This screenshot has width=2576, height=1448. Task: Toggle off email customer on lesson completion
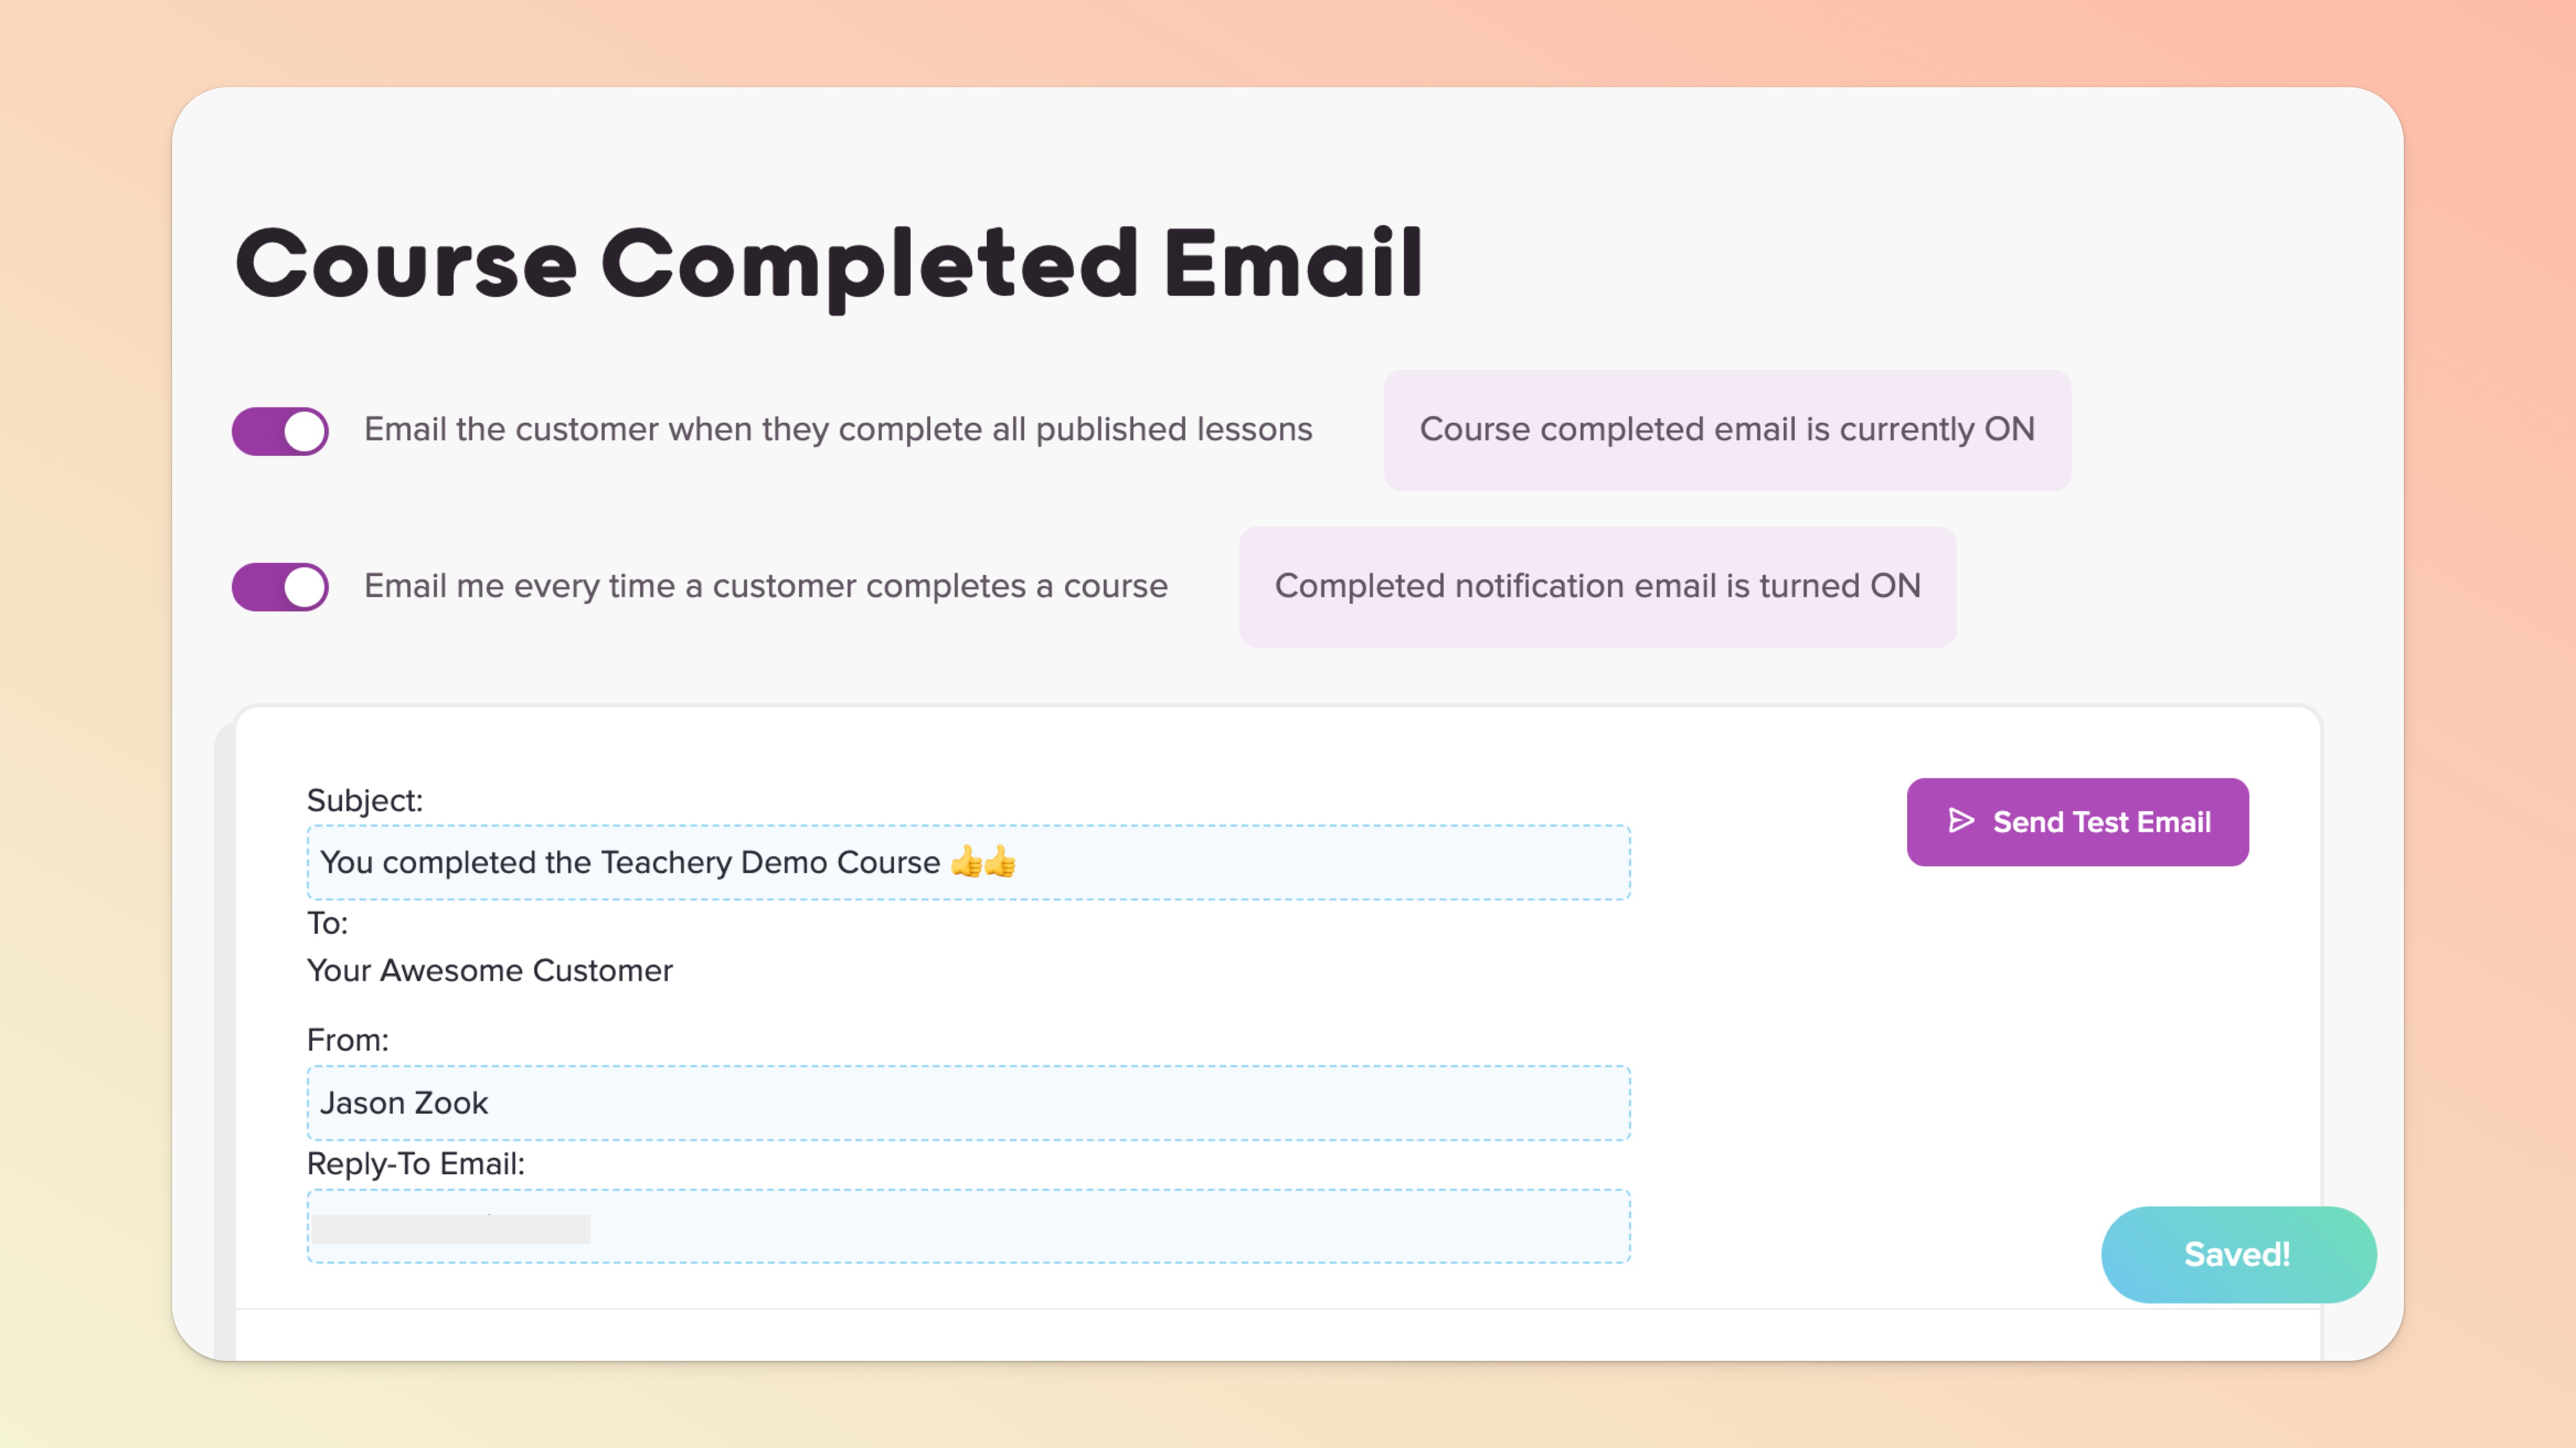(x=280, y=431)
